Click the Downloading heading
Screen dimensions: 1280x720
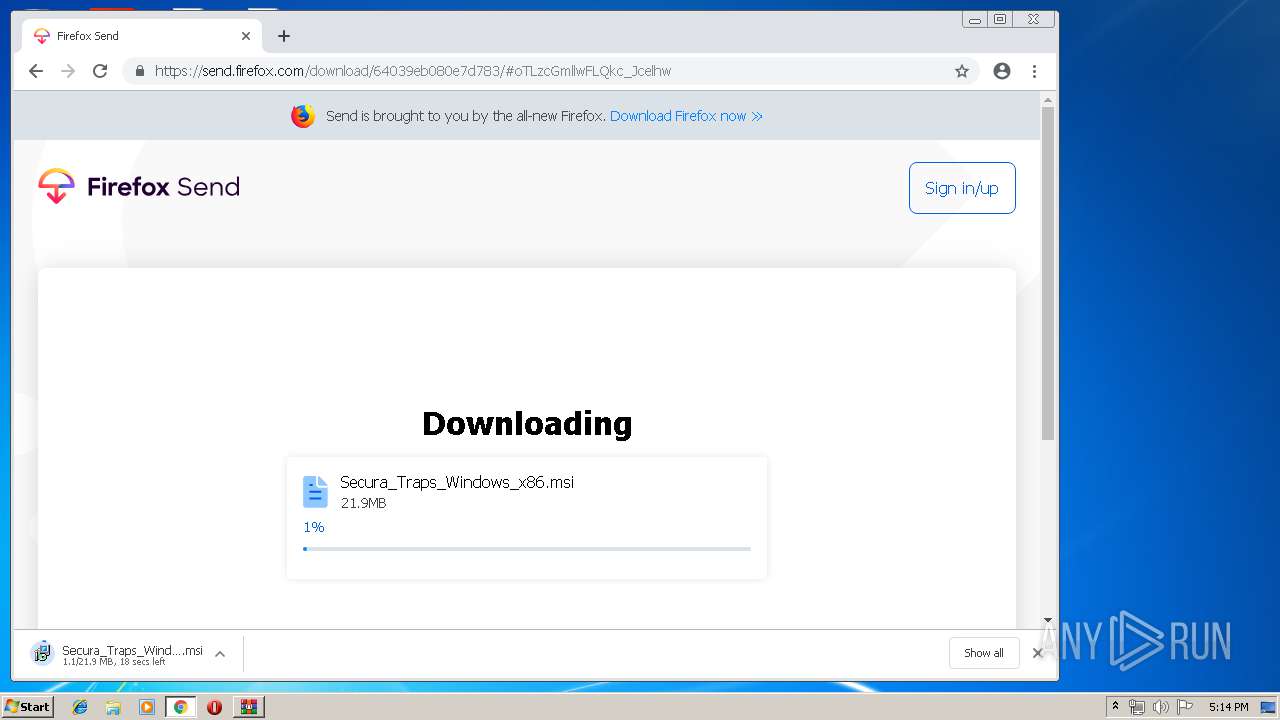[x=527, y=423]
